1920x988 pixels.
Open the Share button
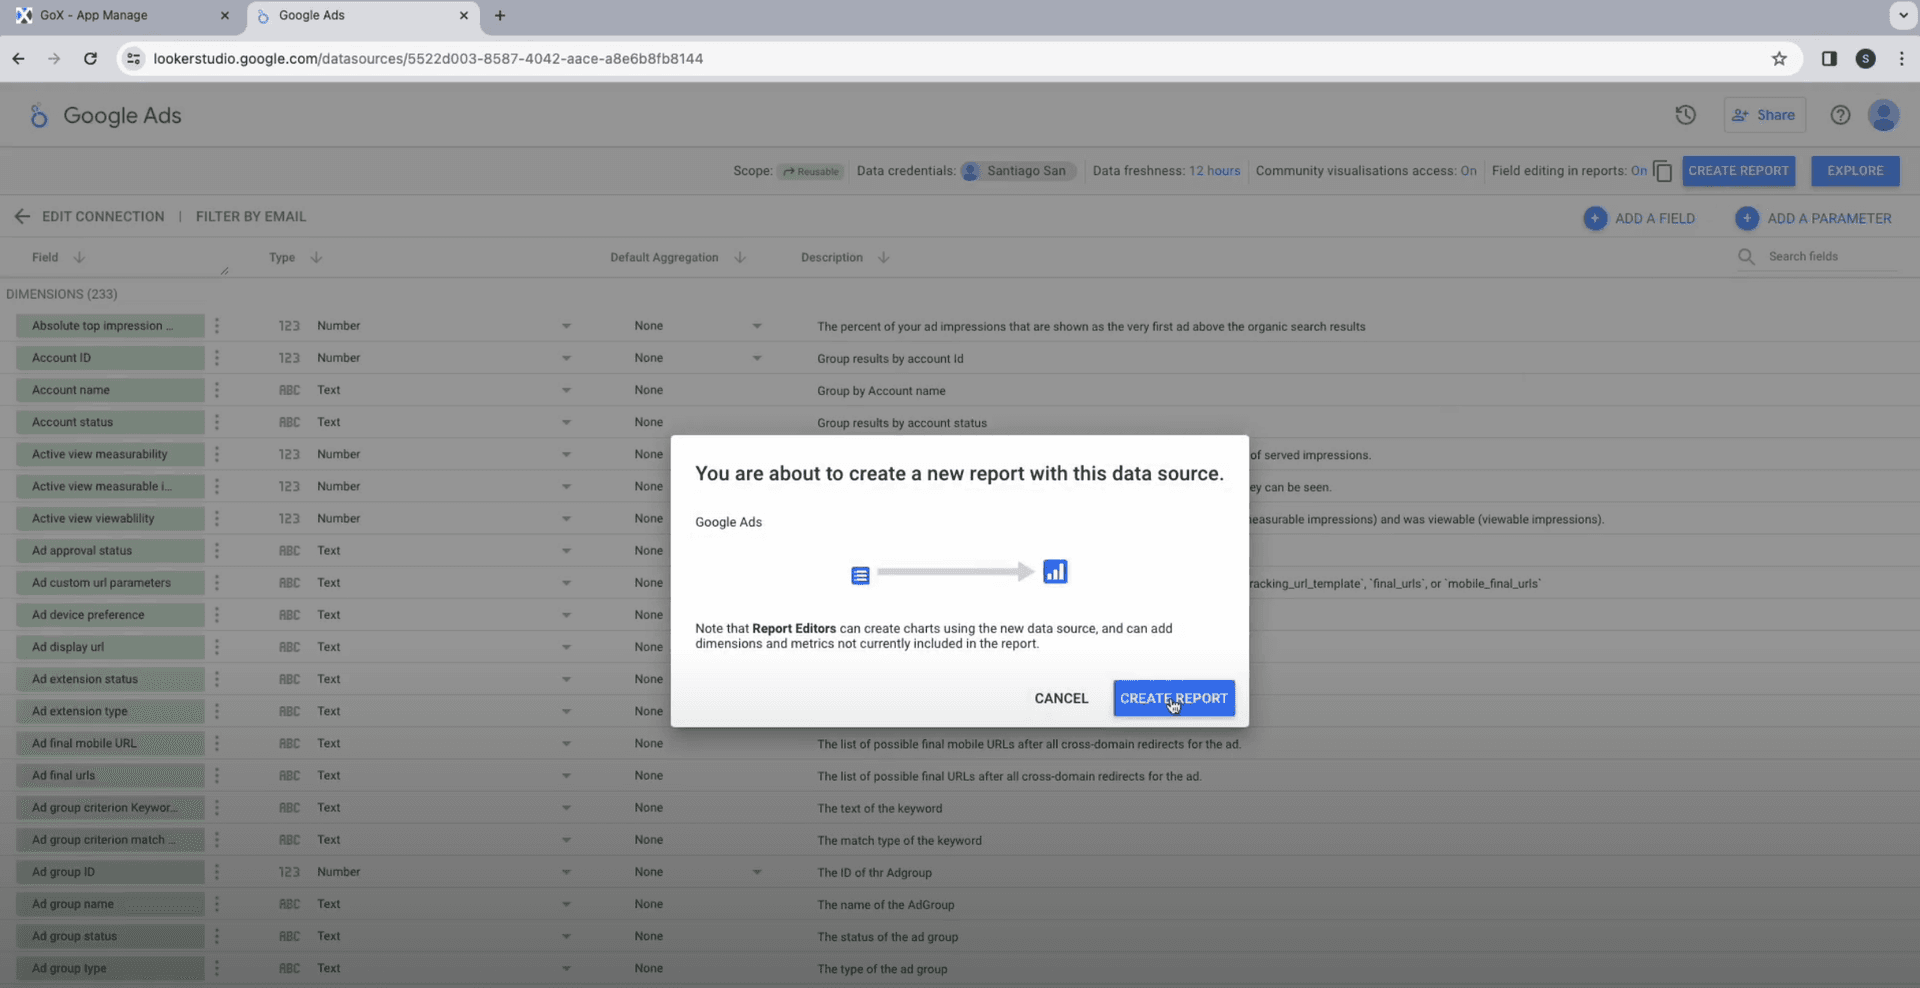(1764, 115)
